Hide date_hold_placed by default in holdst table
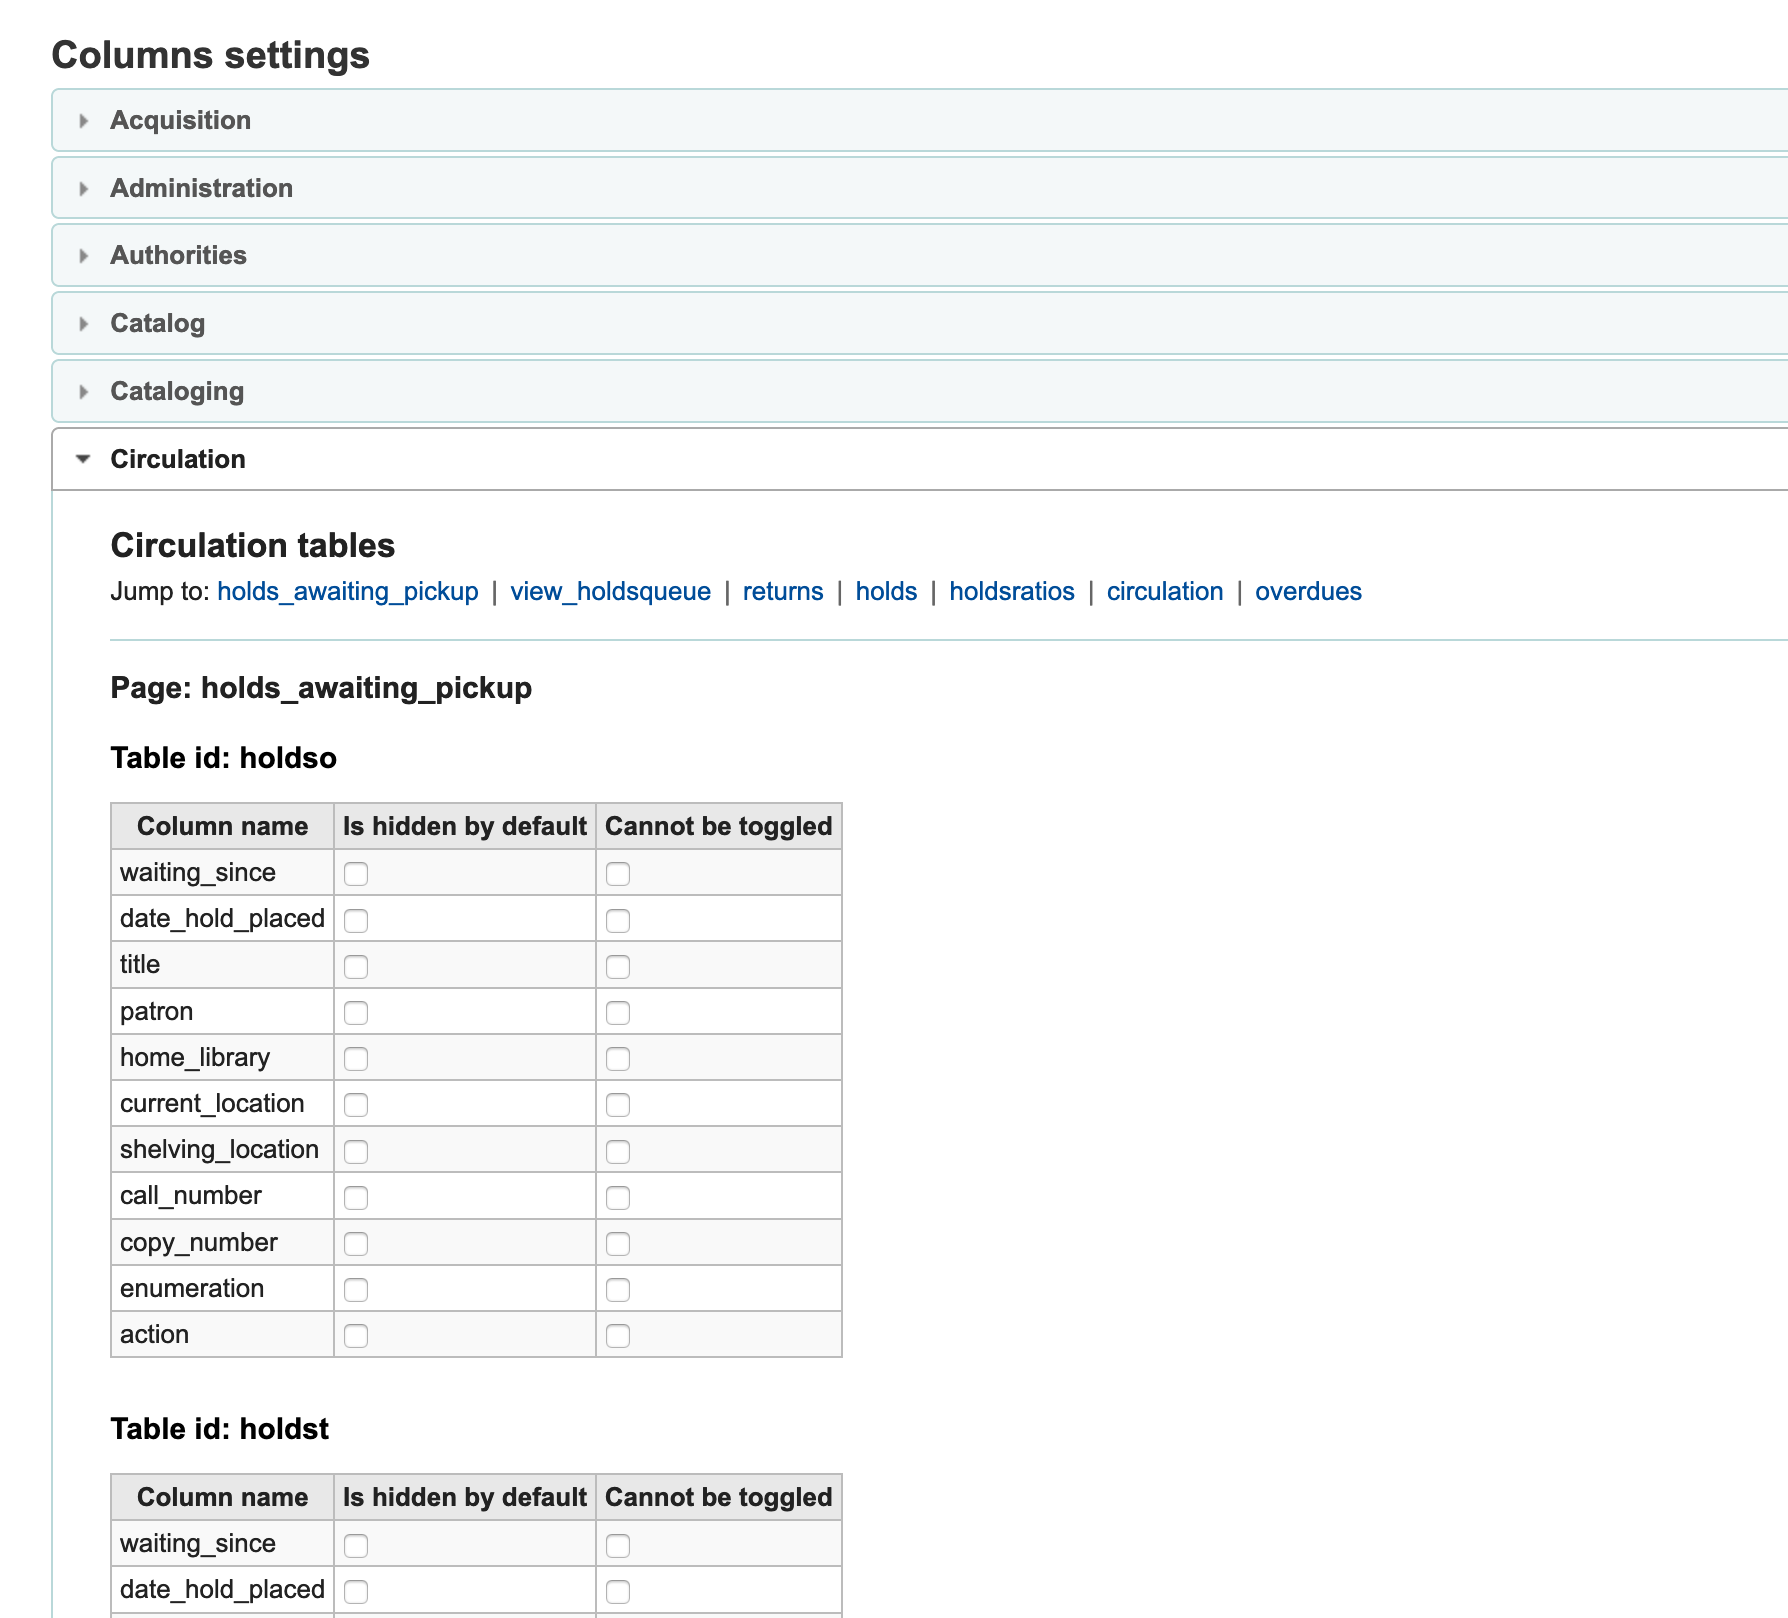The image size is (1788, 1618). 356,1591
